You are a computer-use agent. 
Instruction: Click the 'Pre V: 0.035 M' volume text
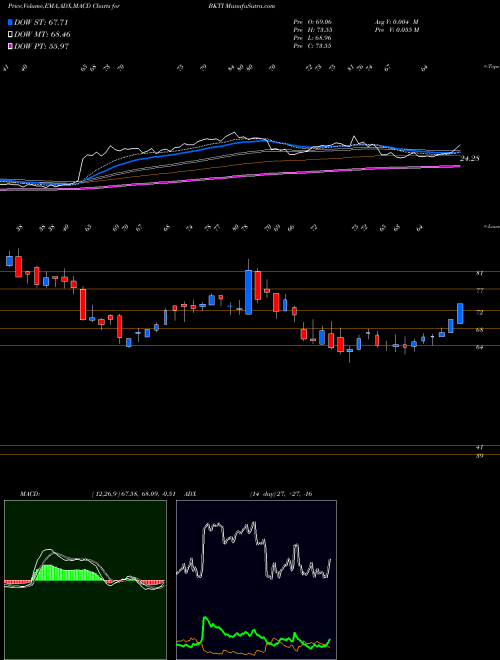pos(397,30)
